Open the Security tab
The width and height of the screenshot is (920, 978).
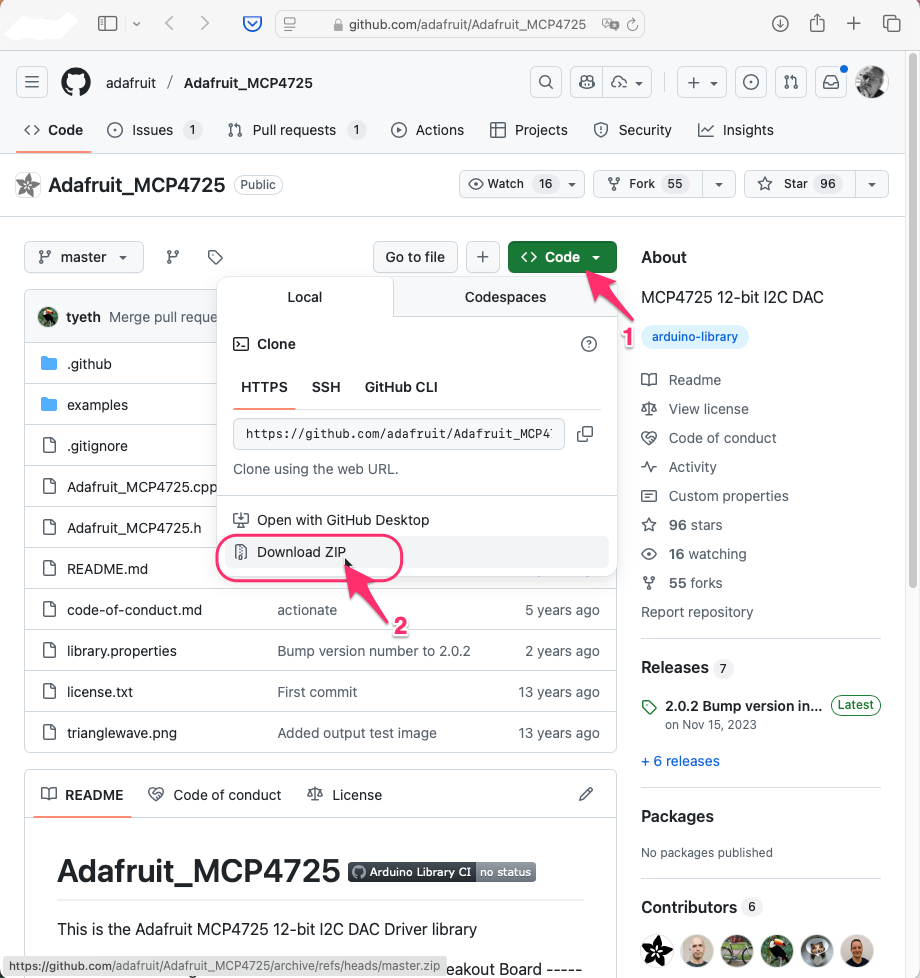pyautogui.click(x=632, y=130)
